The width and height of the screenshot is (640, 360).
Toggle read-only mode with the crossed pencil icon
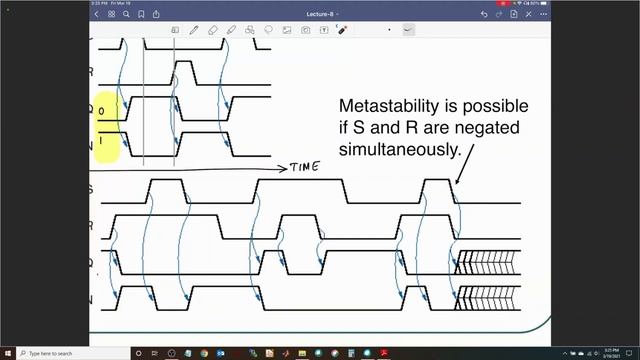(529, 14)
